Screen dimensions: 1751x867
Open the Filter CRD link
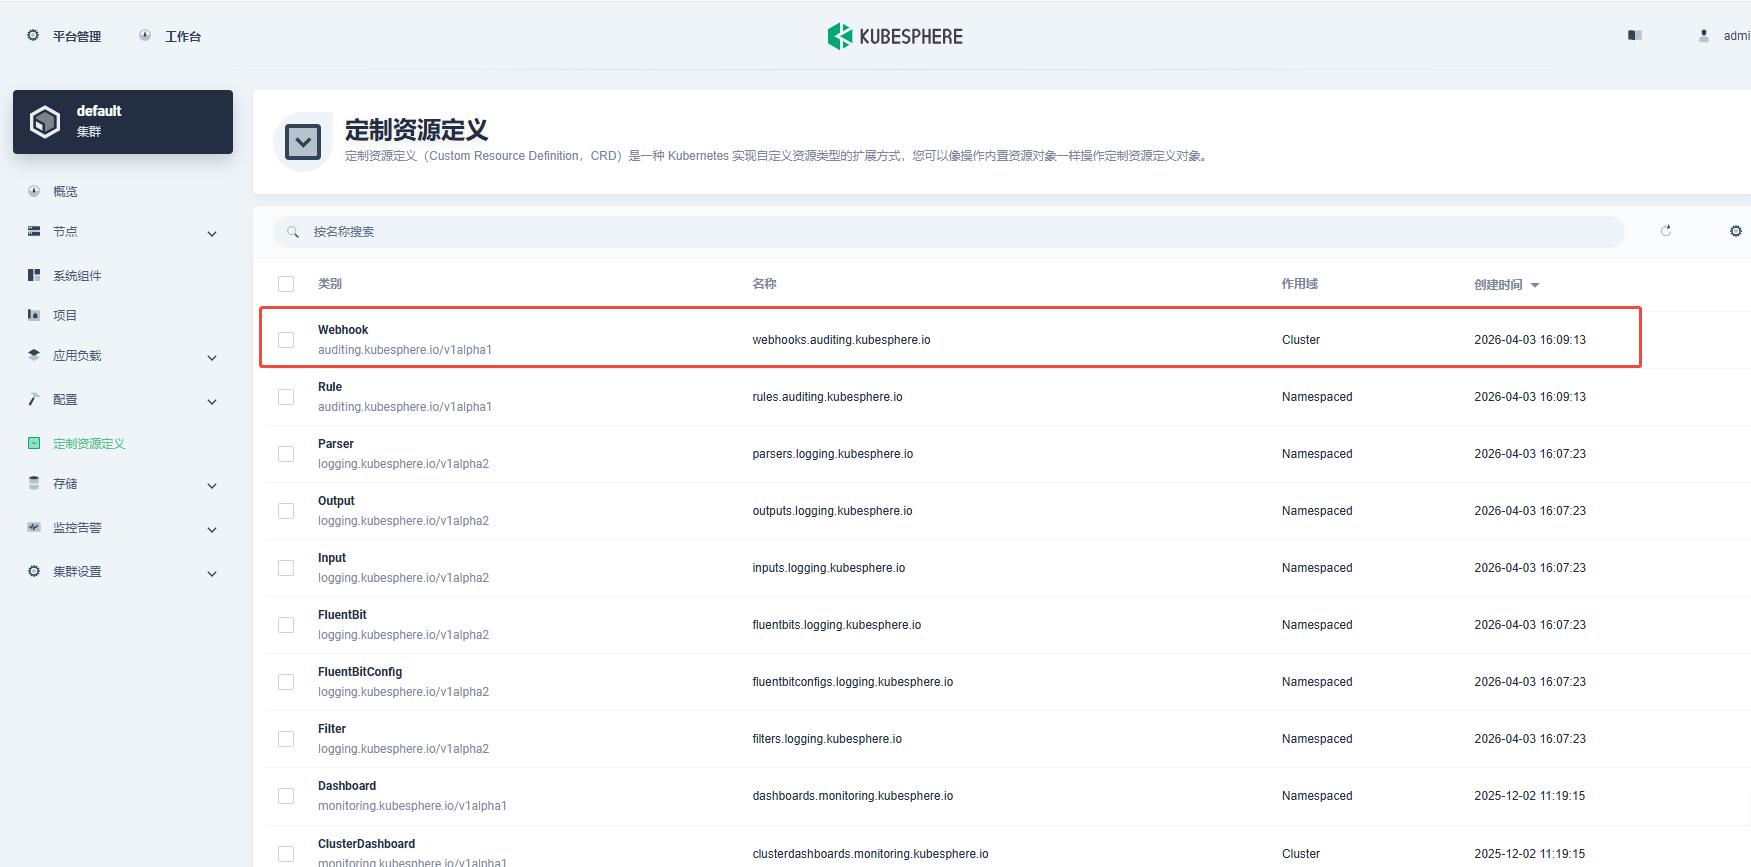pos(332,729)
